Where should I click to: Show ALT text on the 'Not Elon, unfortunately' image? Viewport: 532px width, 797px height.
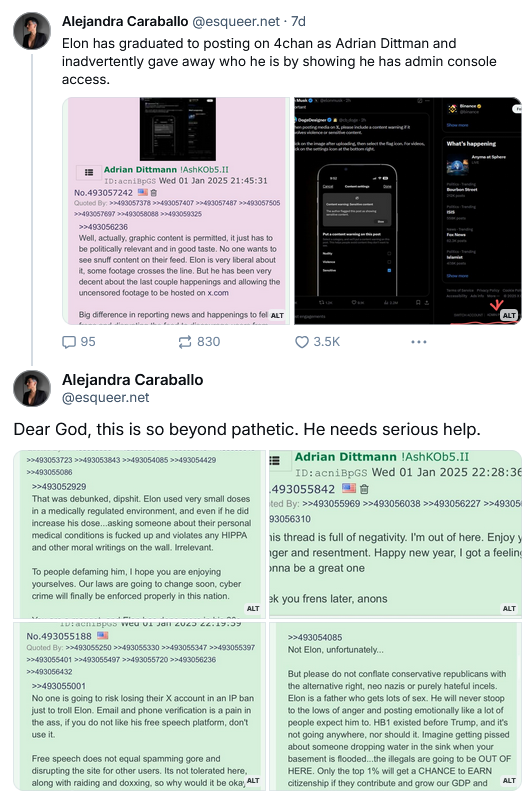(x=509, y=780)
